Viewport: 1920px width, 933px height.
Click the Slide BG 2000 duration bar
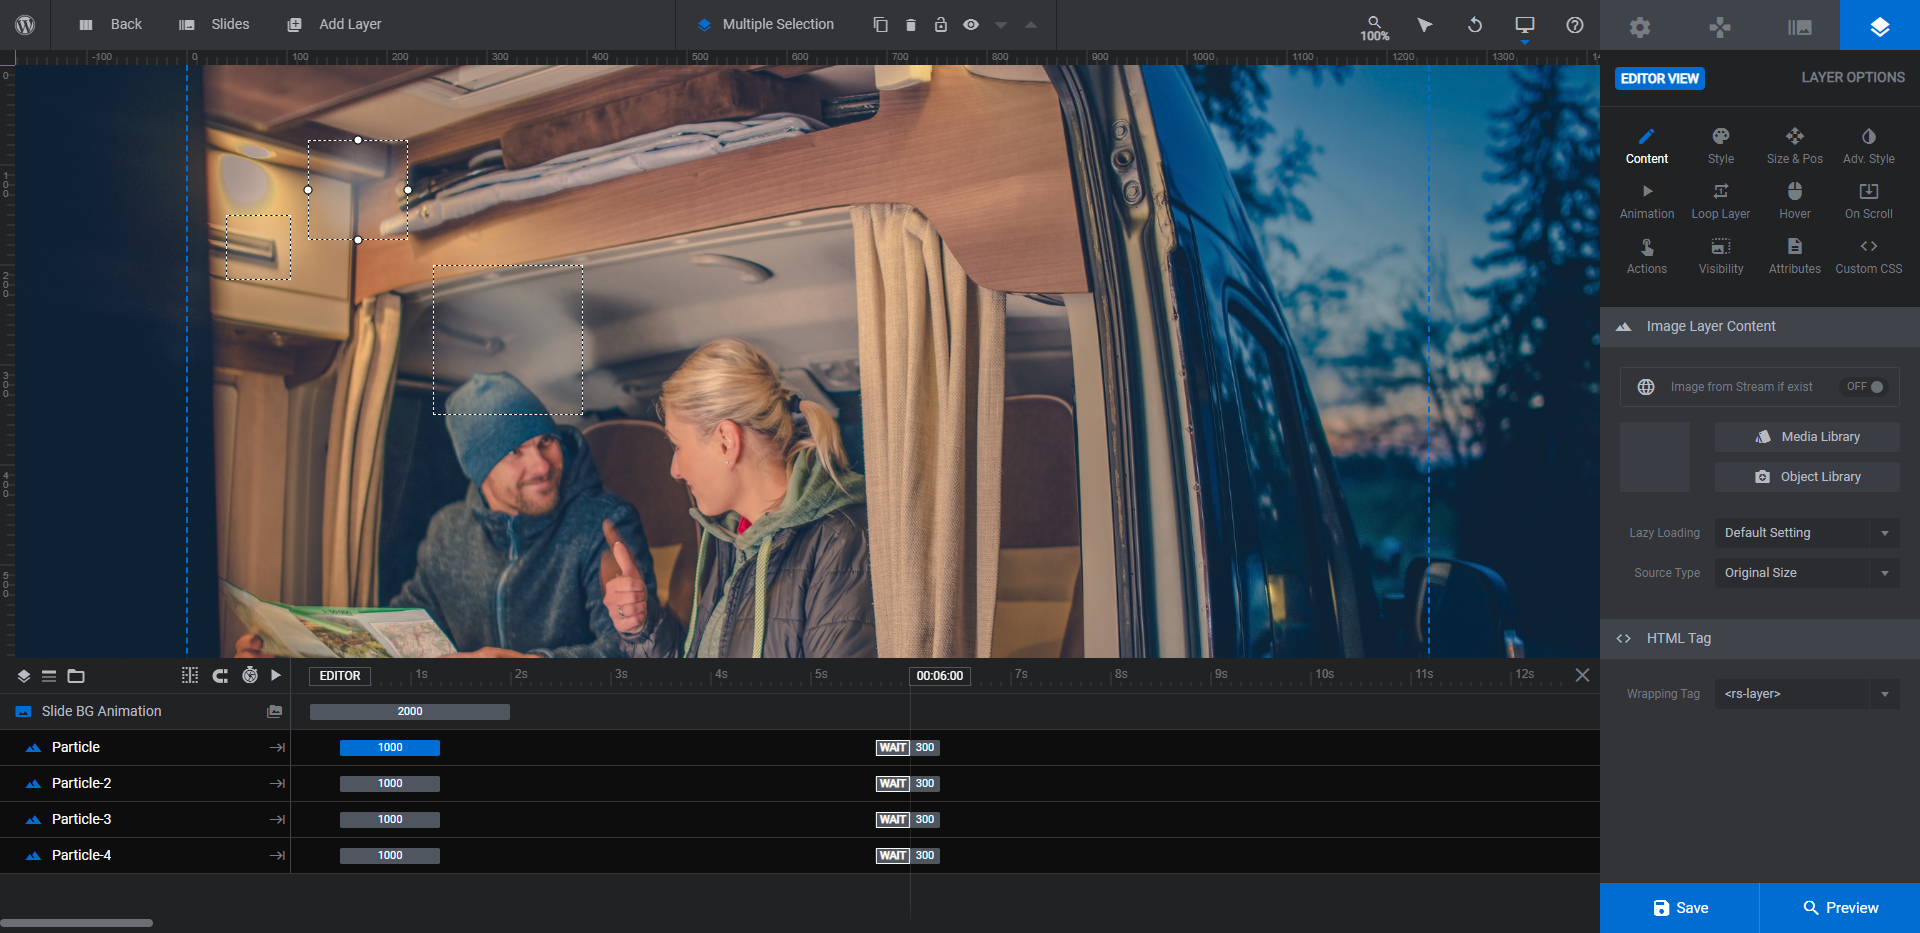click(x=410, y=712)
